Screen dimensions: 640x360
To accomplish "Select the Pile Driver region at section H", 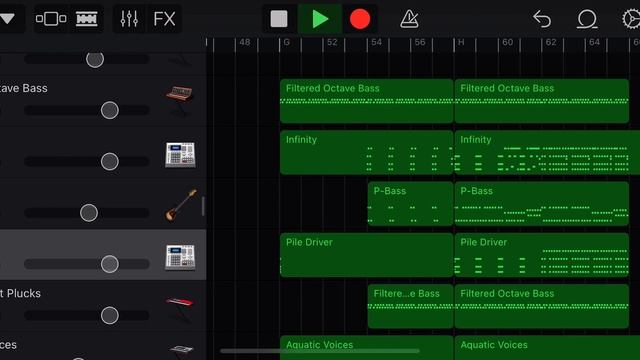I will coord(542,255).
